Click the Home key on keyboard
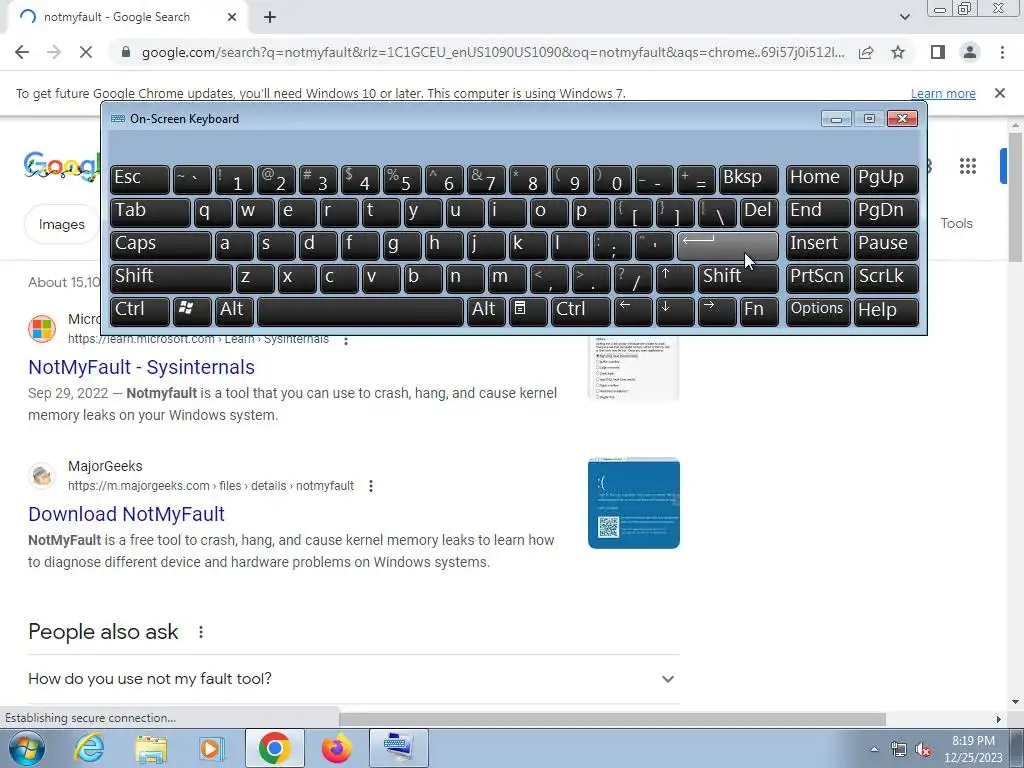Viewport: 1024px width, 768px height. tap(818, 179)
